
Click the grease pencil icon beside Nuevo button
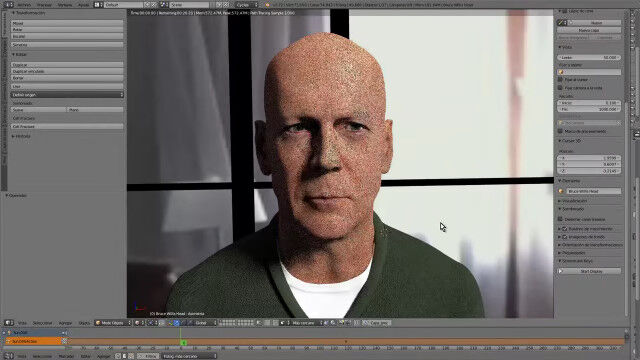pyautogui.click(x=562, y=23)
